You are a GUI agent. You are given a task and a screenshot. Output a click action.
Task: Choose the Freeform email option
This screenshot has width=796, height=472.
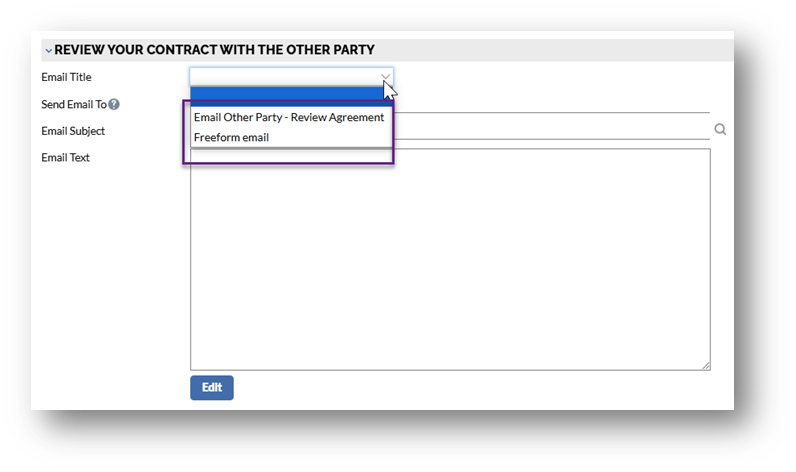coord(231,137)
